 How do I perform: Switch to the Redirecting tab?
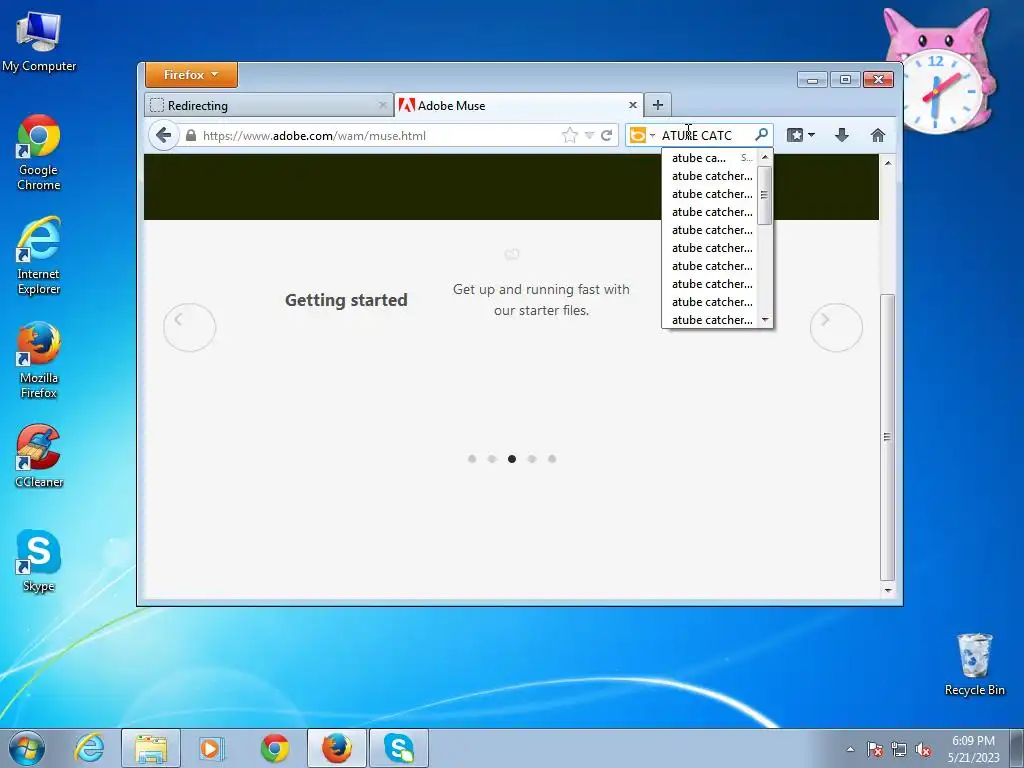click(x=268, y=105)
